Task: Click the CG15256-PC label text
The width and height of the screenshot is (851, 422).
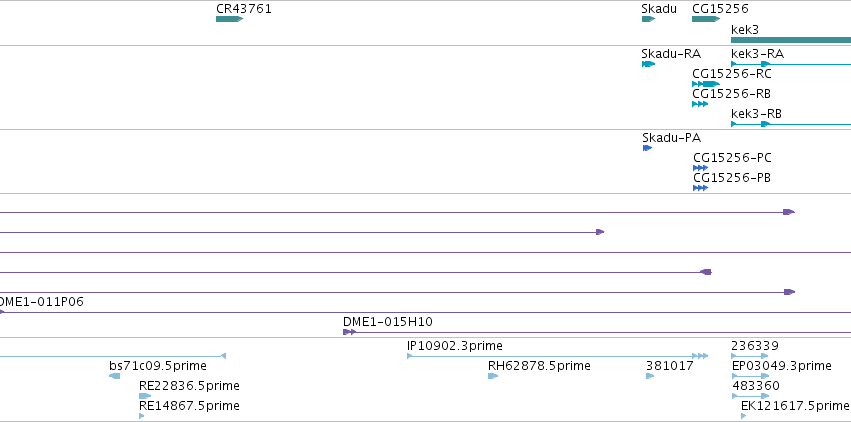Action: pyautogui.click(x=732, y=158)
